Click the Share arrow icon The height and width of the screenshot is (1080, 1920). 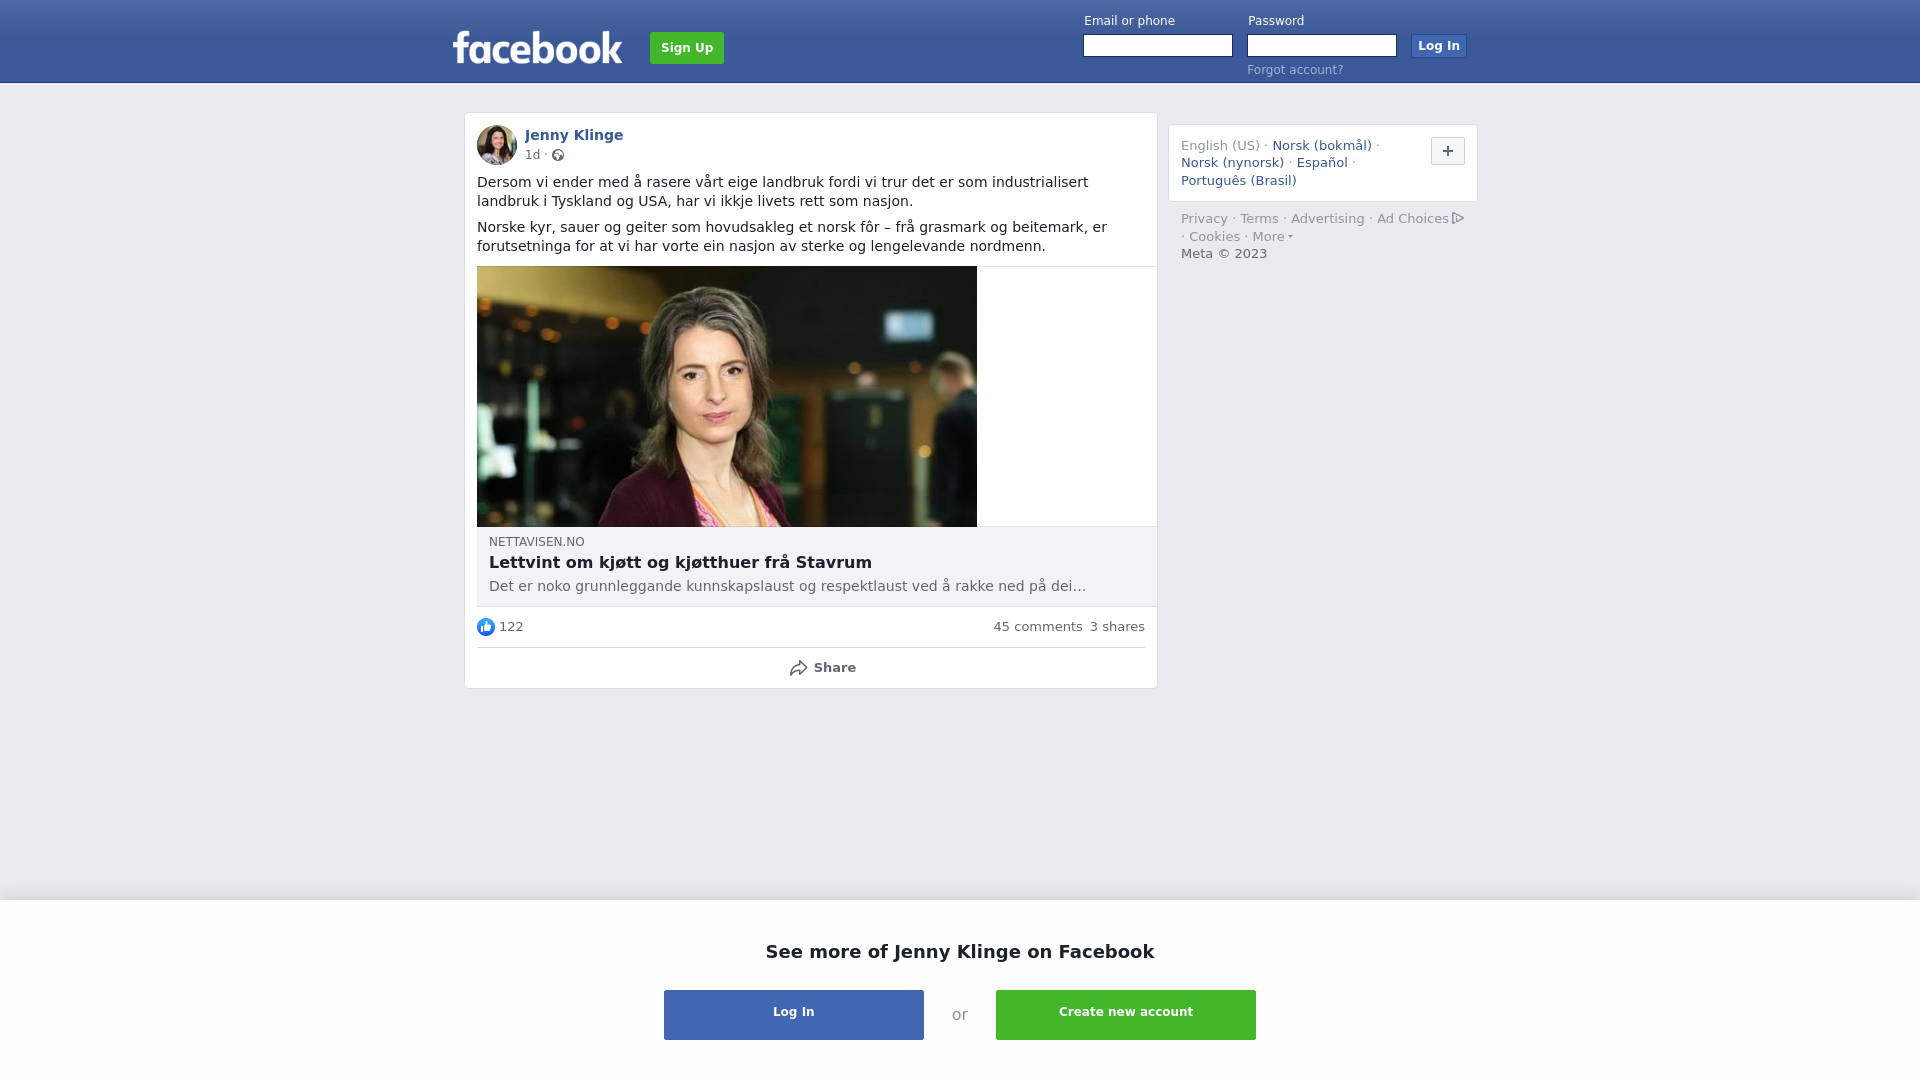tap(798, 668)
